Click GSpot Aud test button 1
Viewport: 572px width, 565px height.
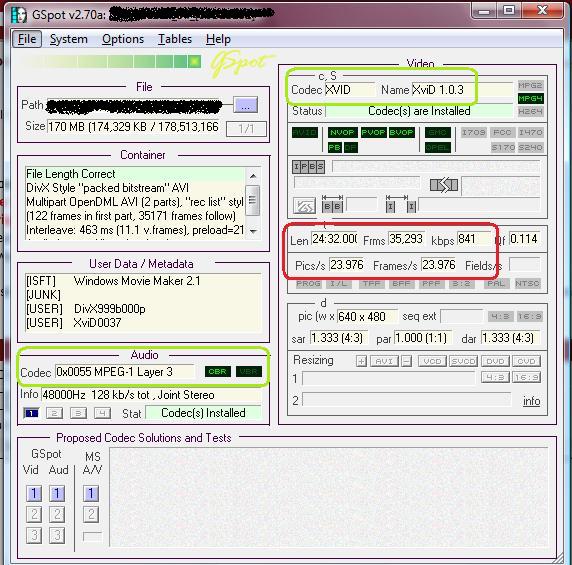coord(57,494)
